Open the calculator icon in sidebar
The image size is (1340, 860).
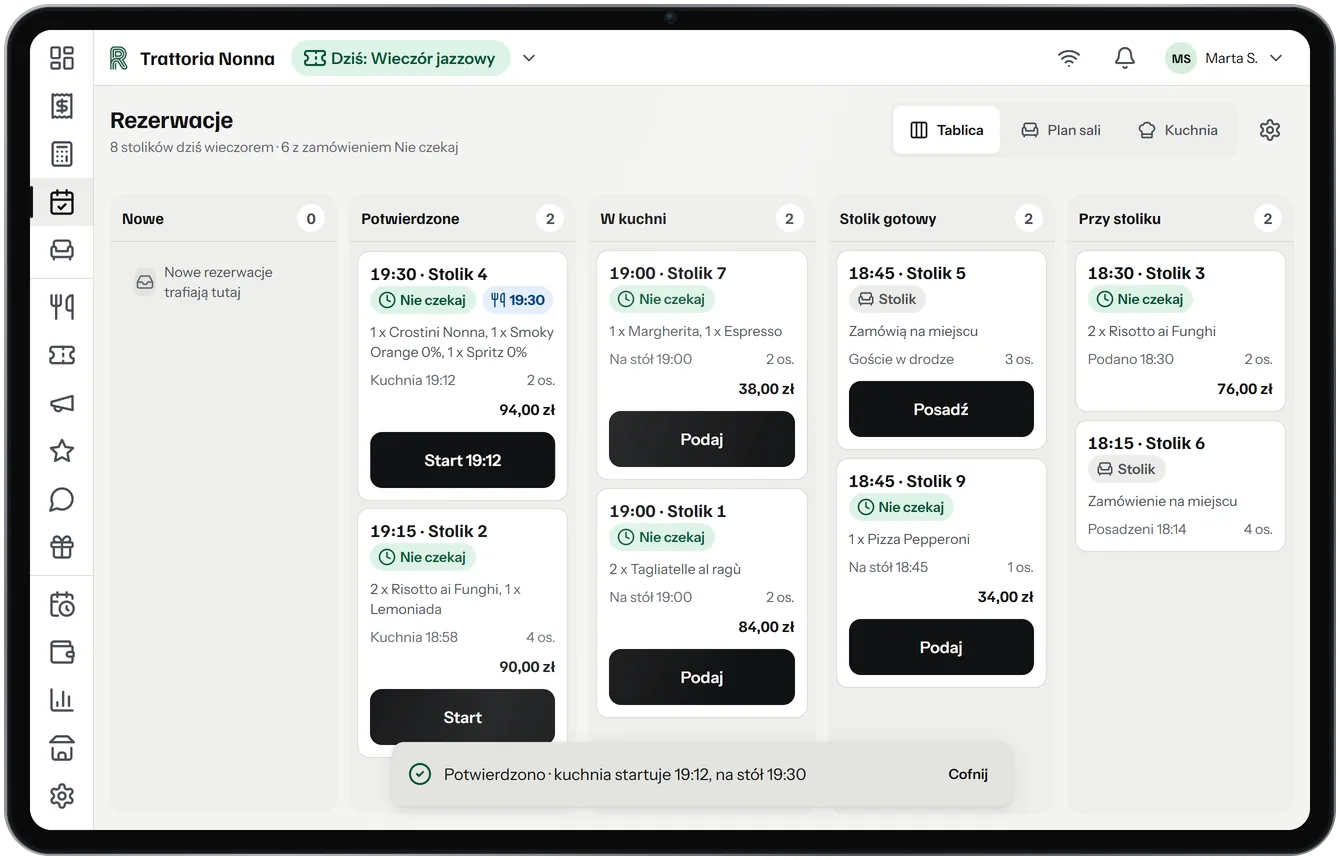(x=62, y=154)
